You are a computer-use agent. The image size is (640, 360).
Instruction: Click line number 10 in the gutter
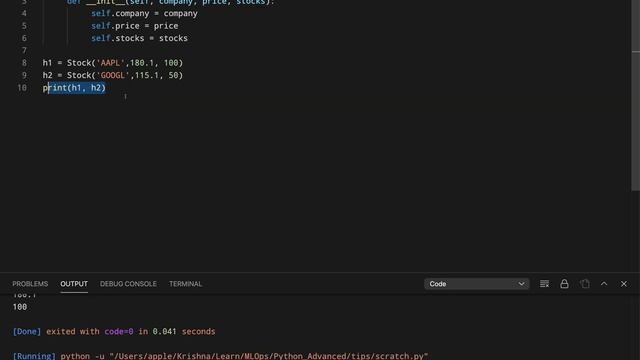[22, 88]
